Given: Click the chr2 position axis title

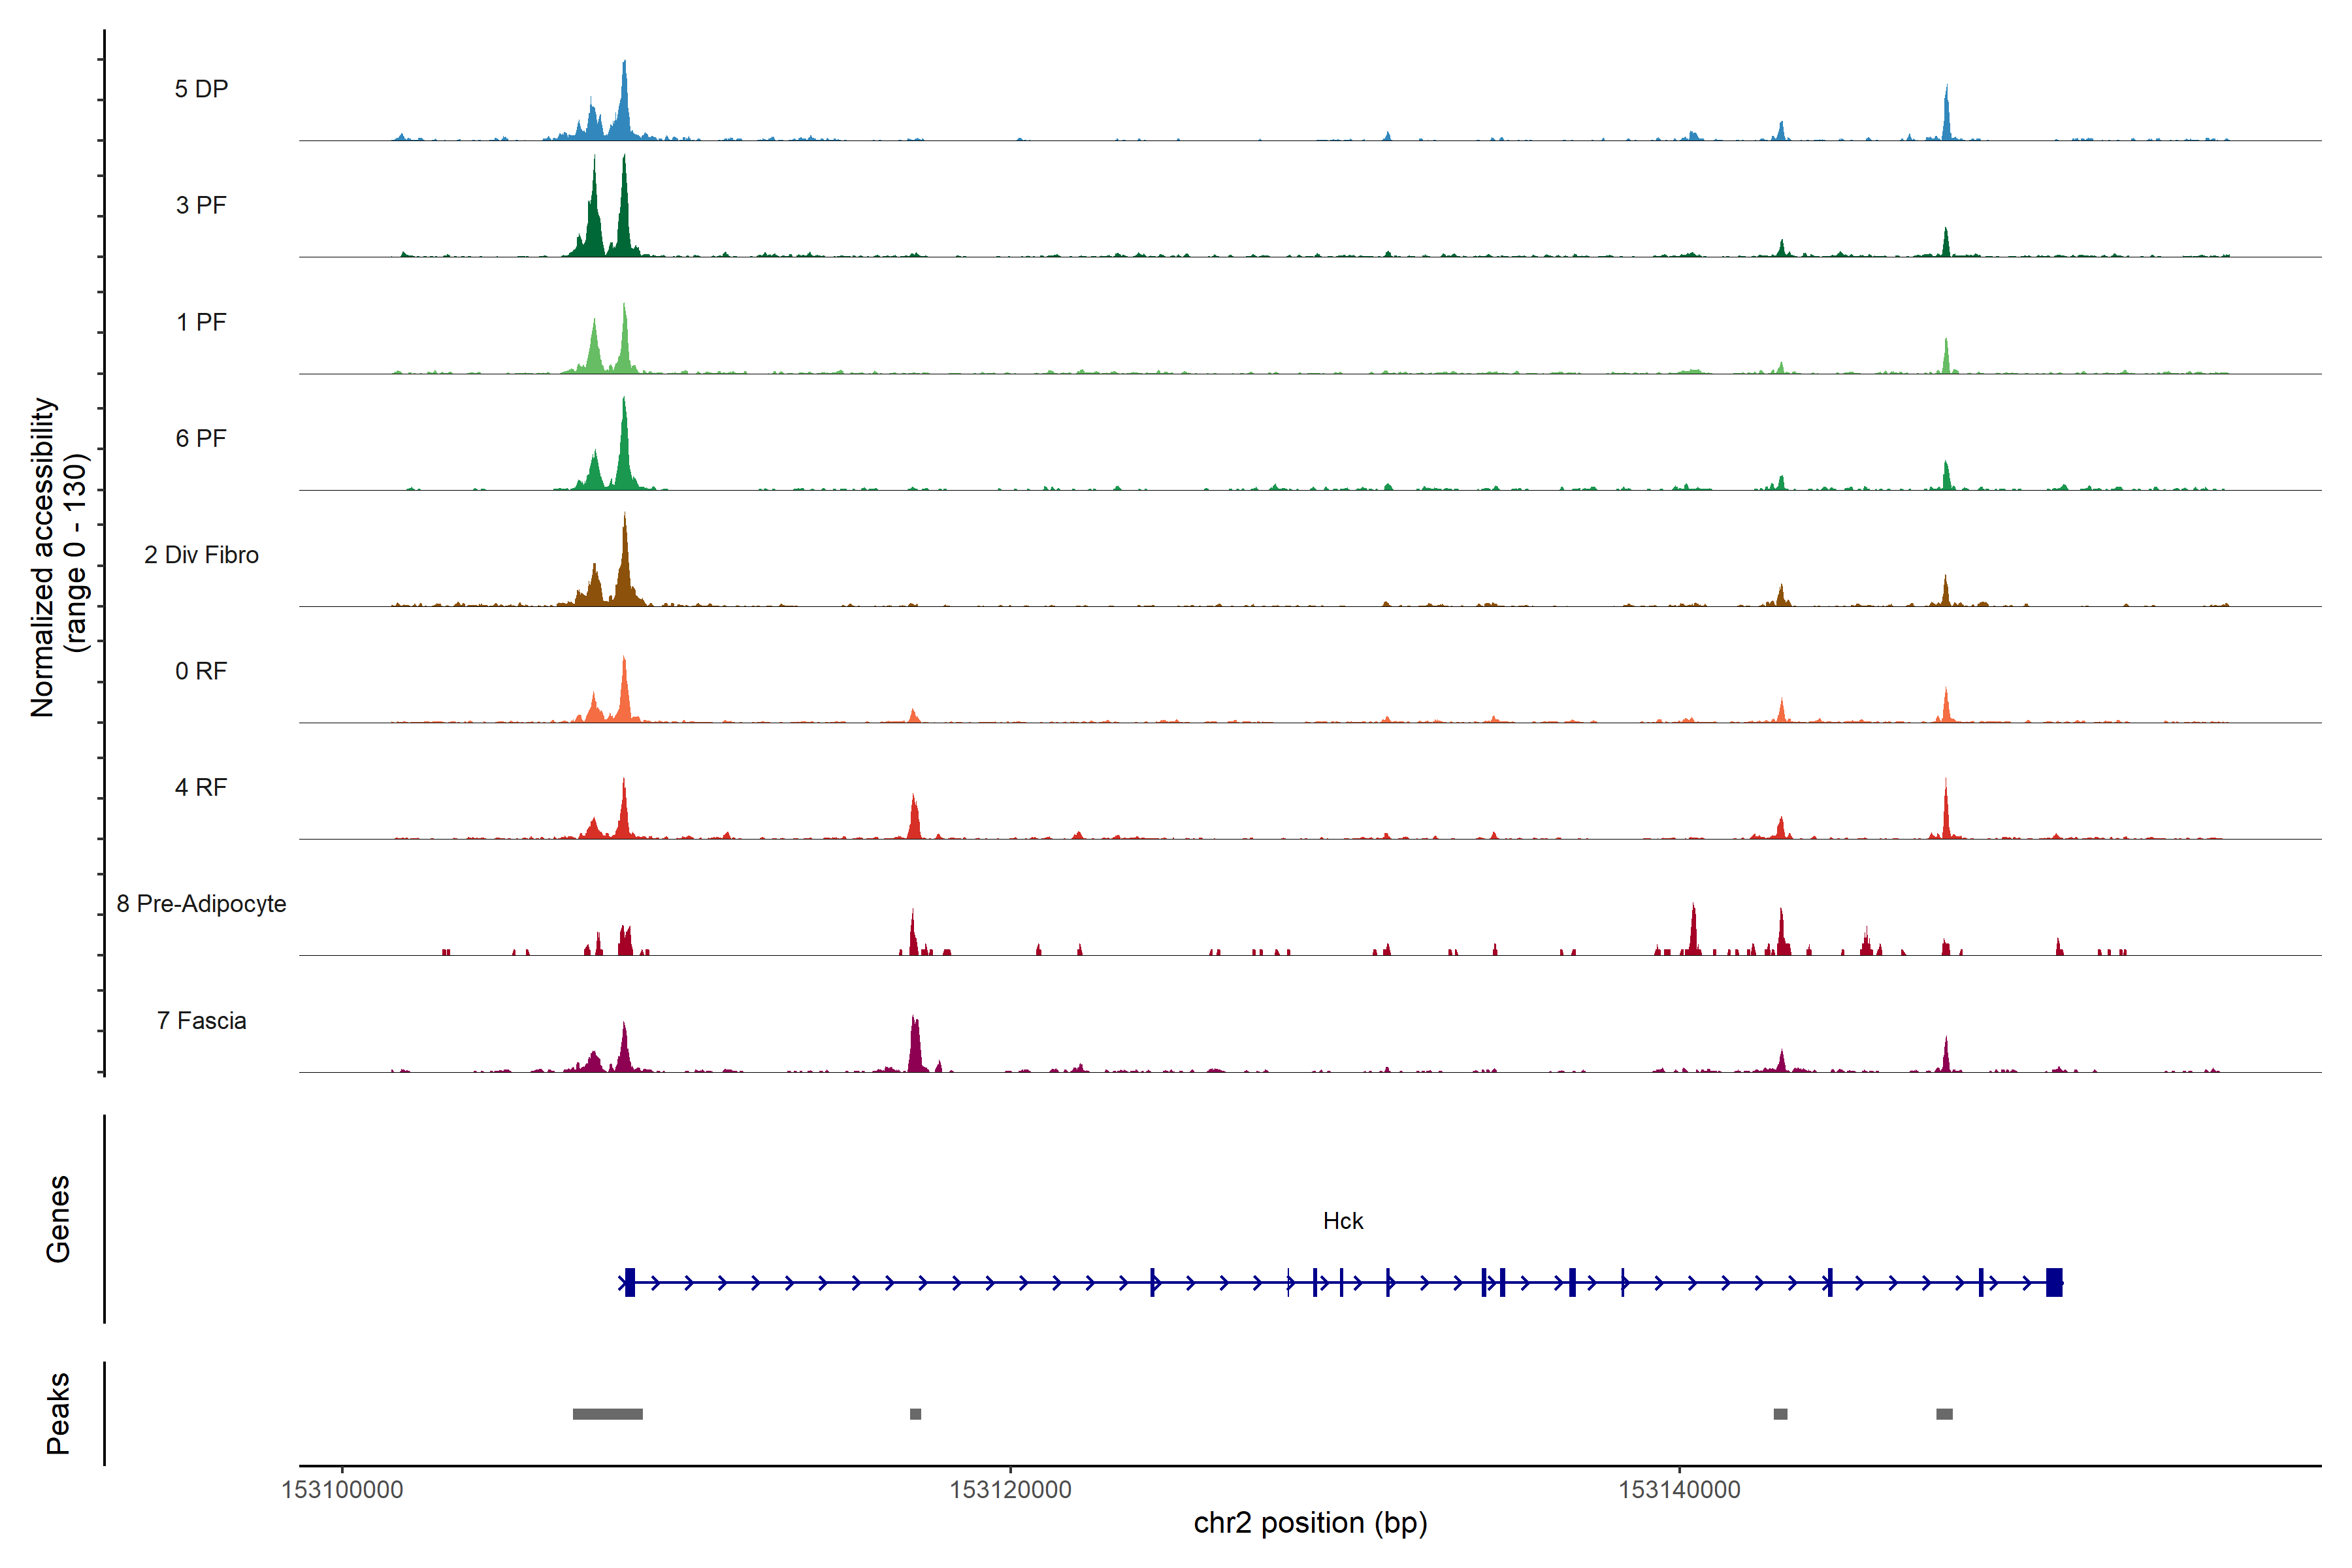Looking at the screenshot, I should [x=1310, y=1523].
